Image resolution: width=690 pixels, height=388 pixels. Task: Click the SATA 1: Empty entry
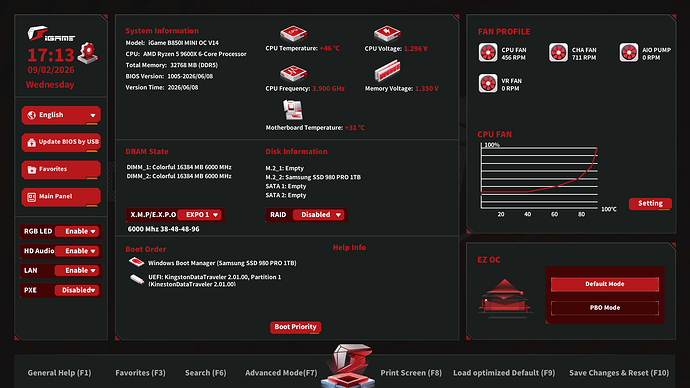[286, 186]
